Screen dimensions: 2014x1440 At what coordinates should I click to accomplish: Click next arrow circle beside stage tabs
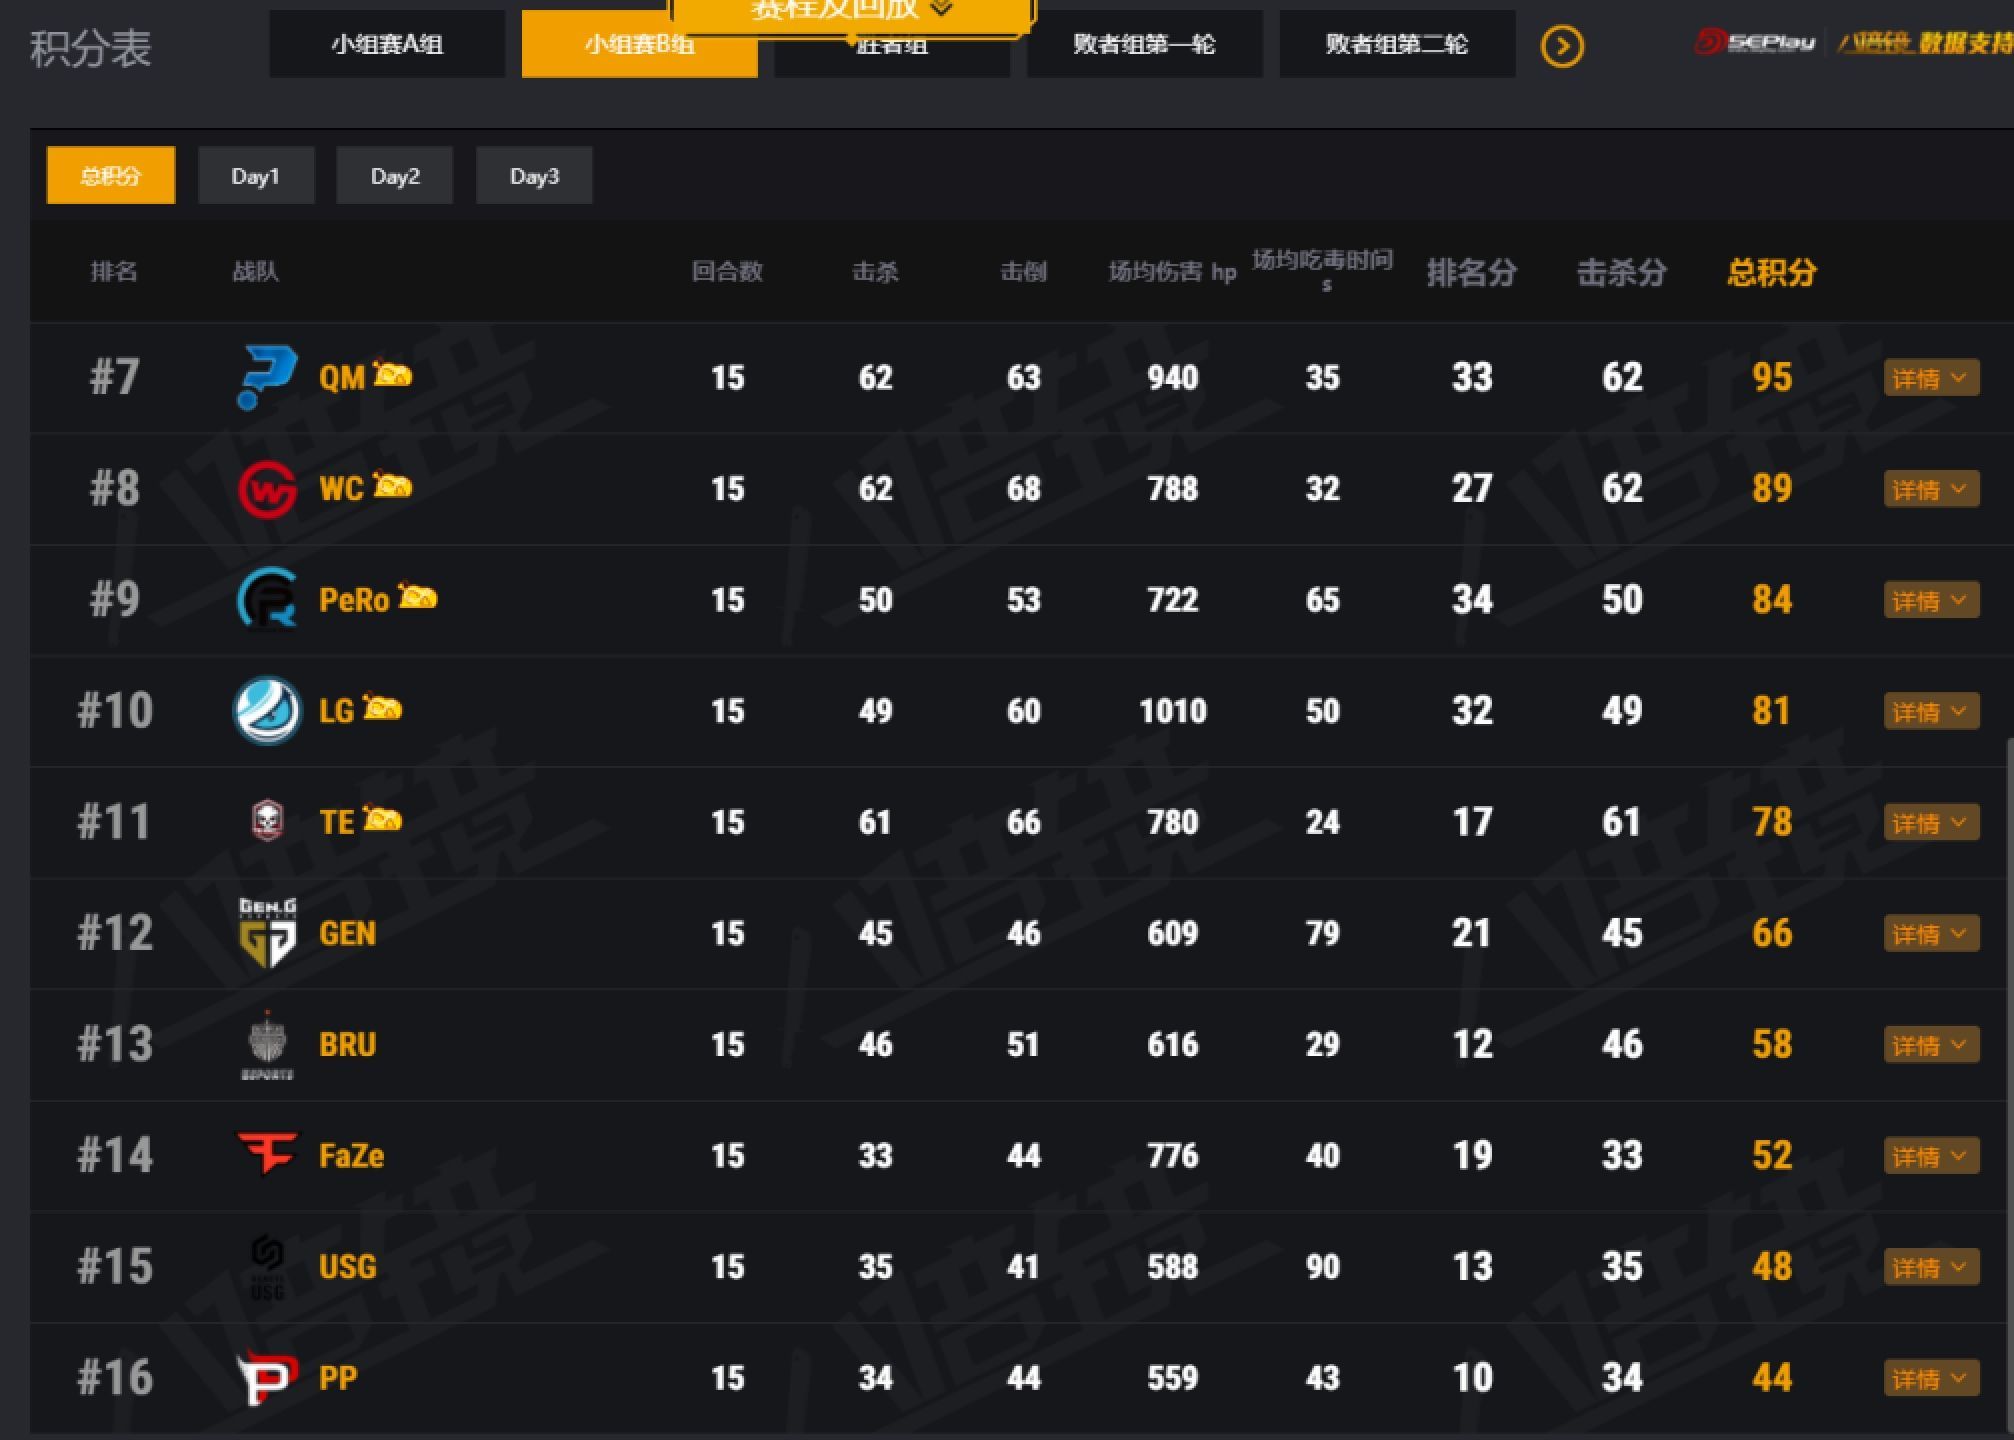[1562, 46]
